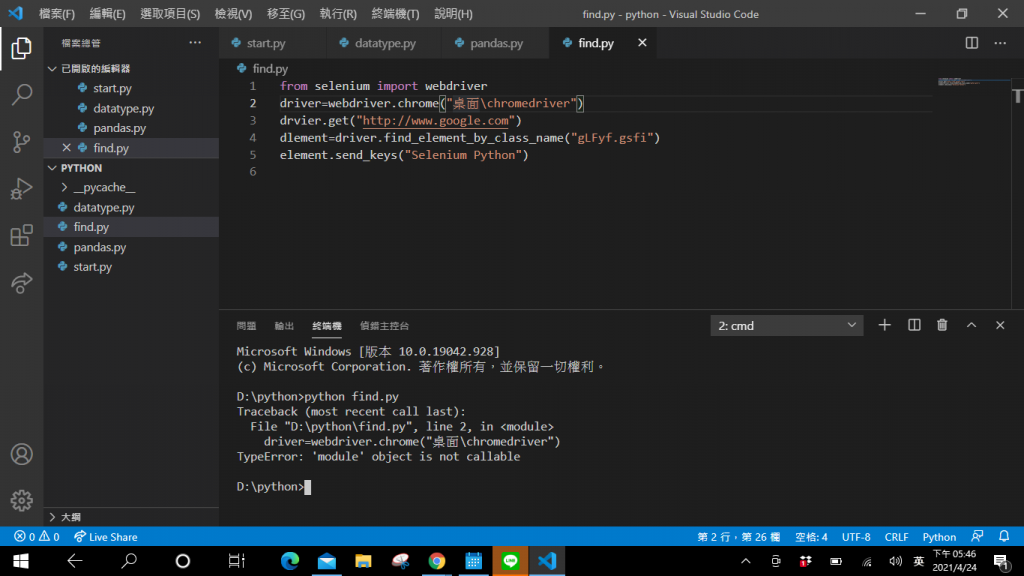Close the find.py editor tab

642,42
